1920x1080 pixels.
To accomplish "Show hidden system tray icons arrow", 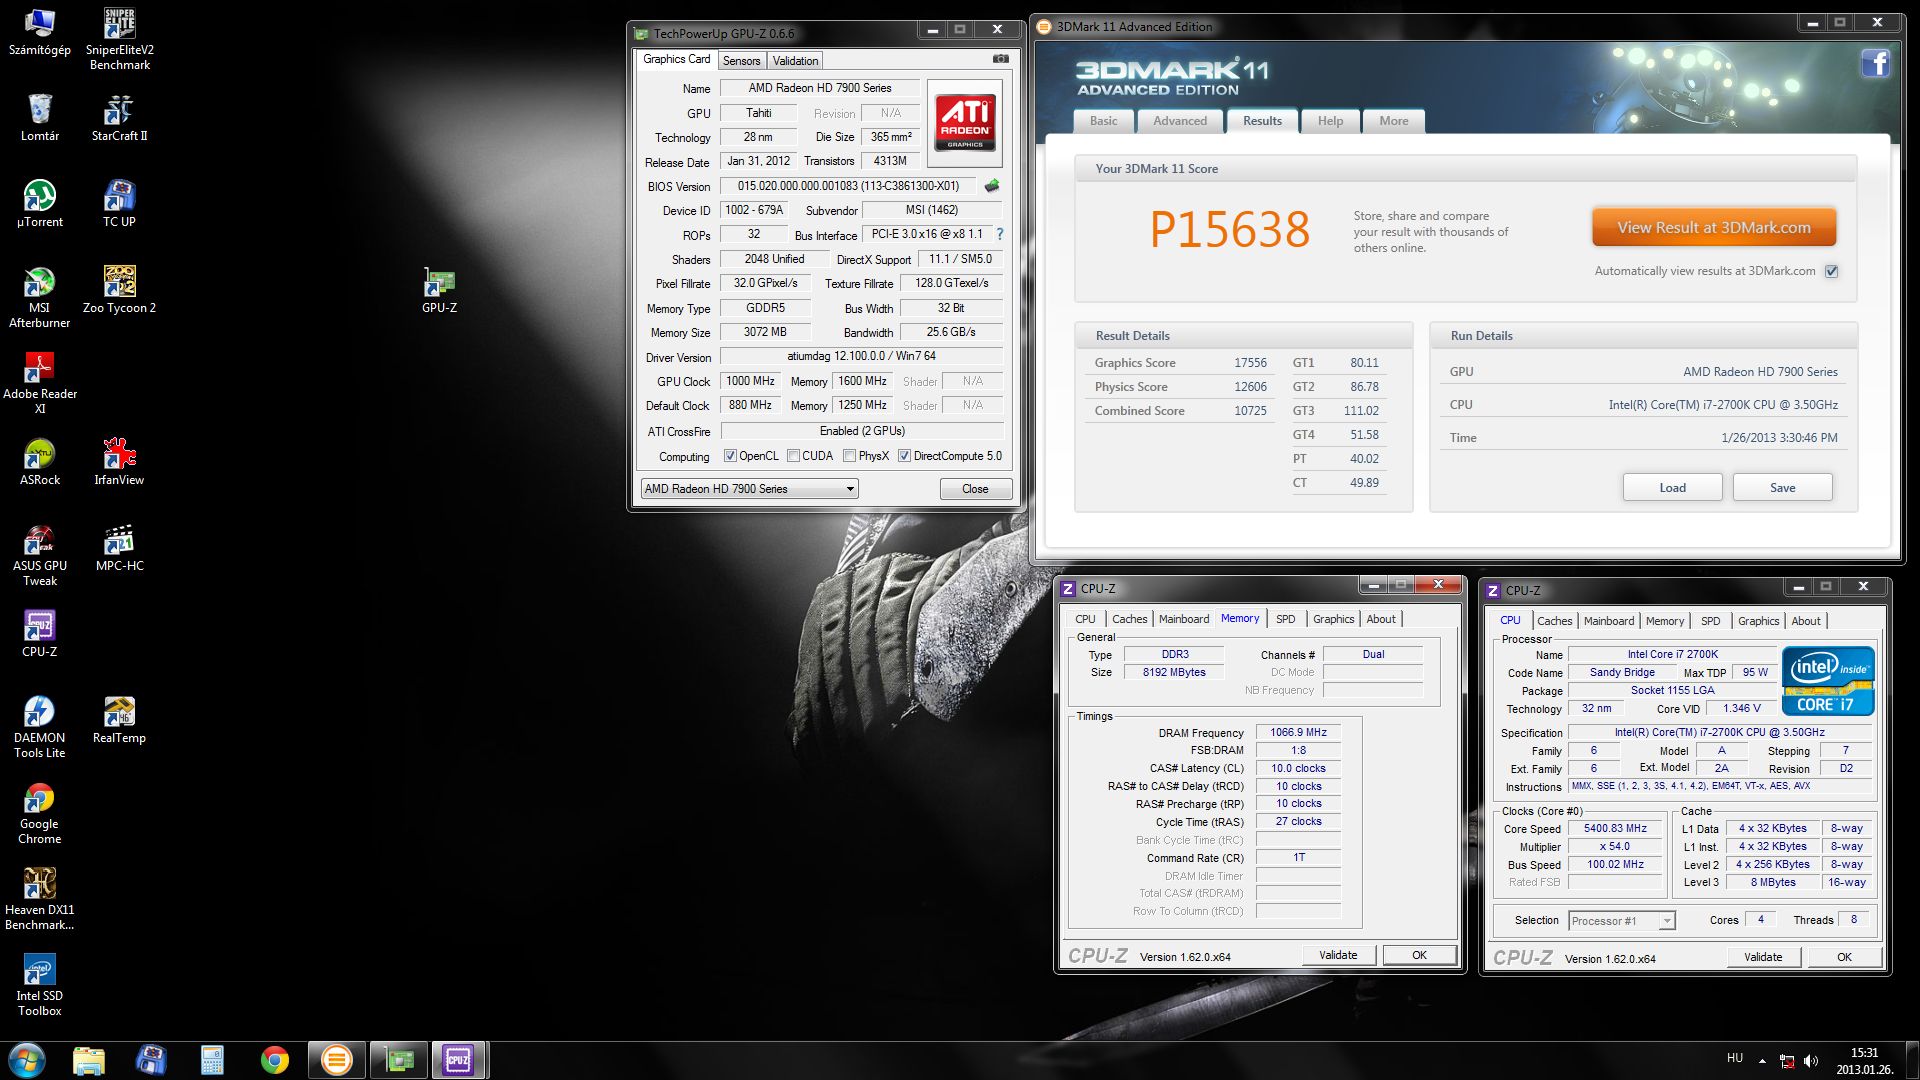I will tap(1762, 1060).
